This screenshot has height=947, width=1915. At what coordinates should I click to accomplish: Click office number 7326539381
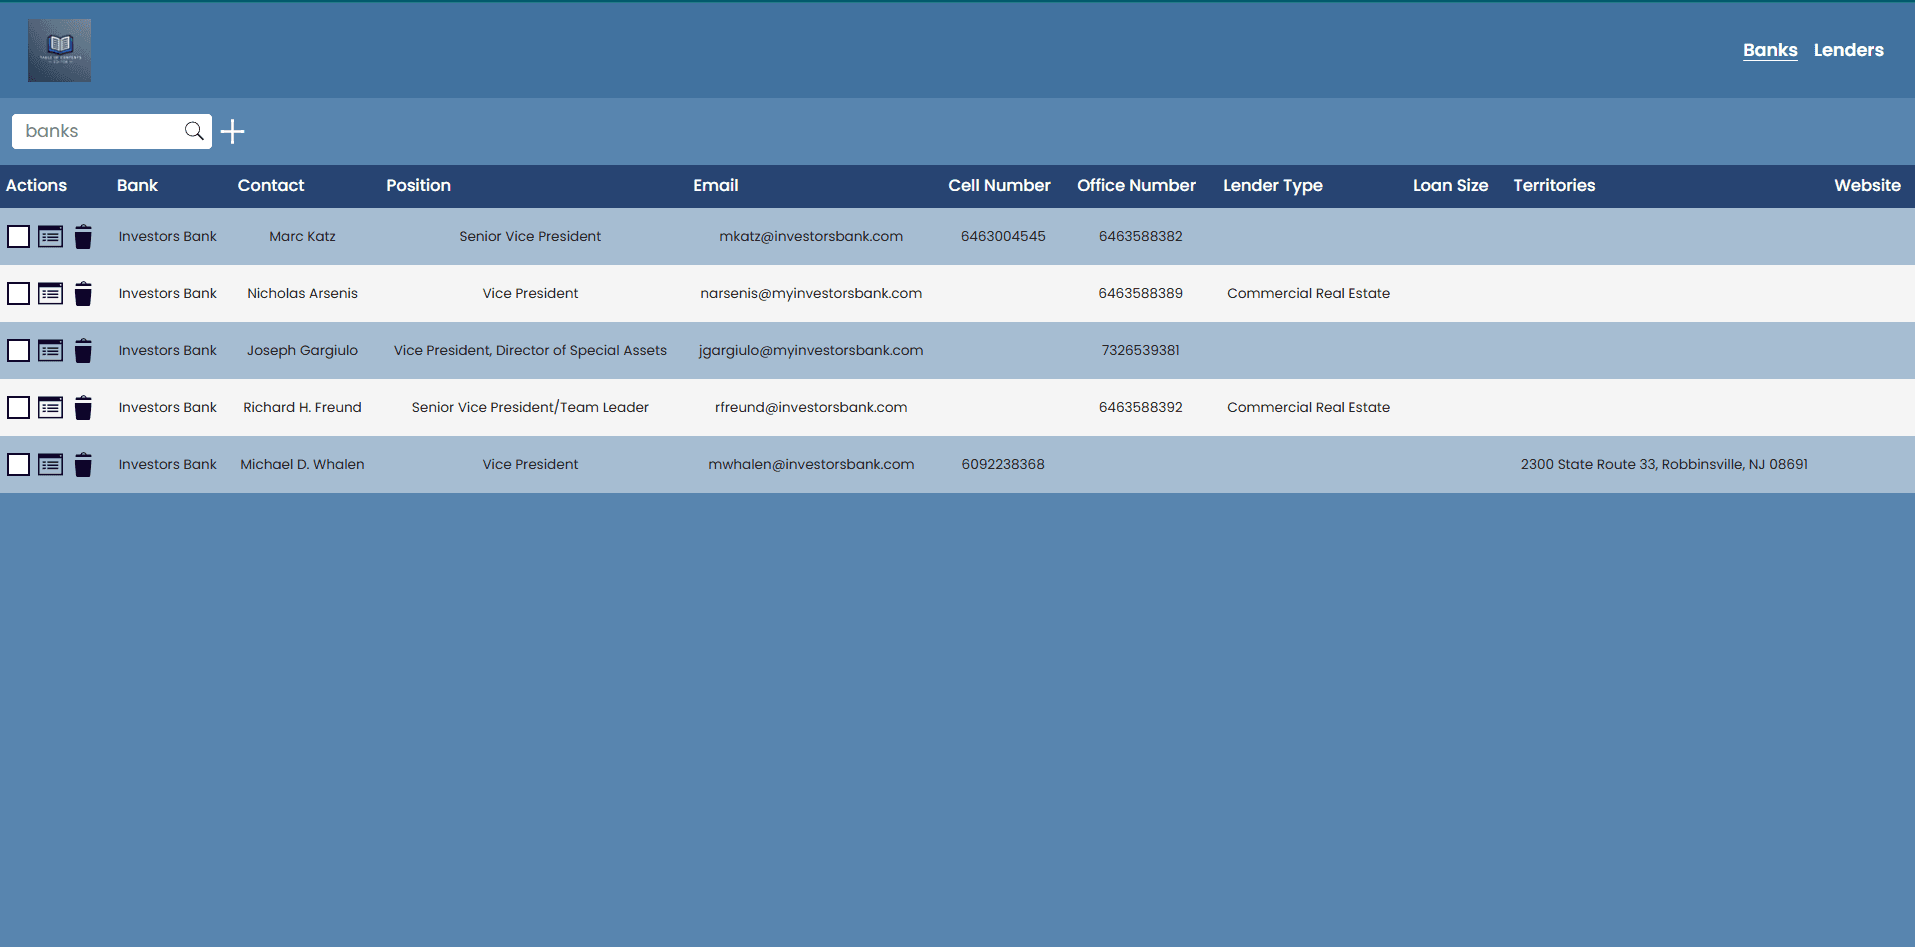(1140, 350)
